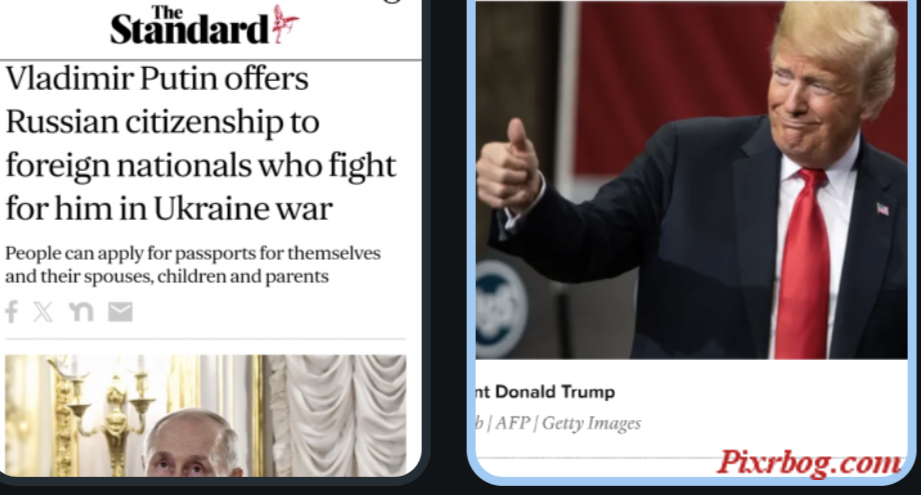
Task: Click the thumbs-up hand in photo
Action: [509, 169]
